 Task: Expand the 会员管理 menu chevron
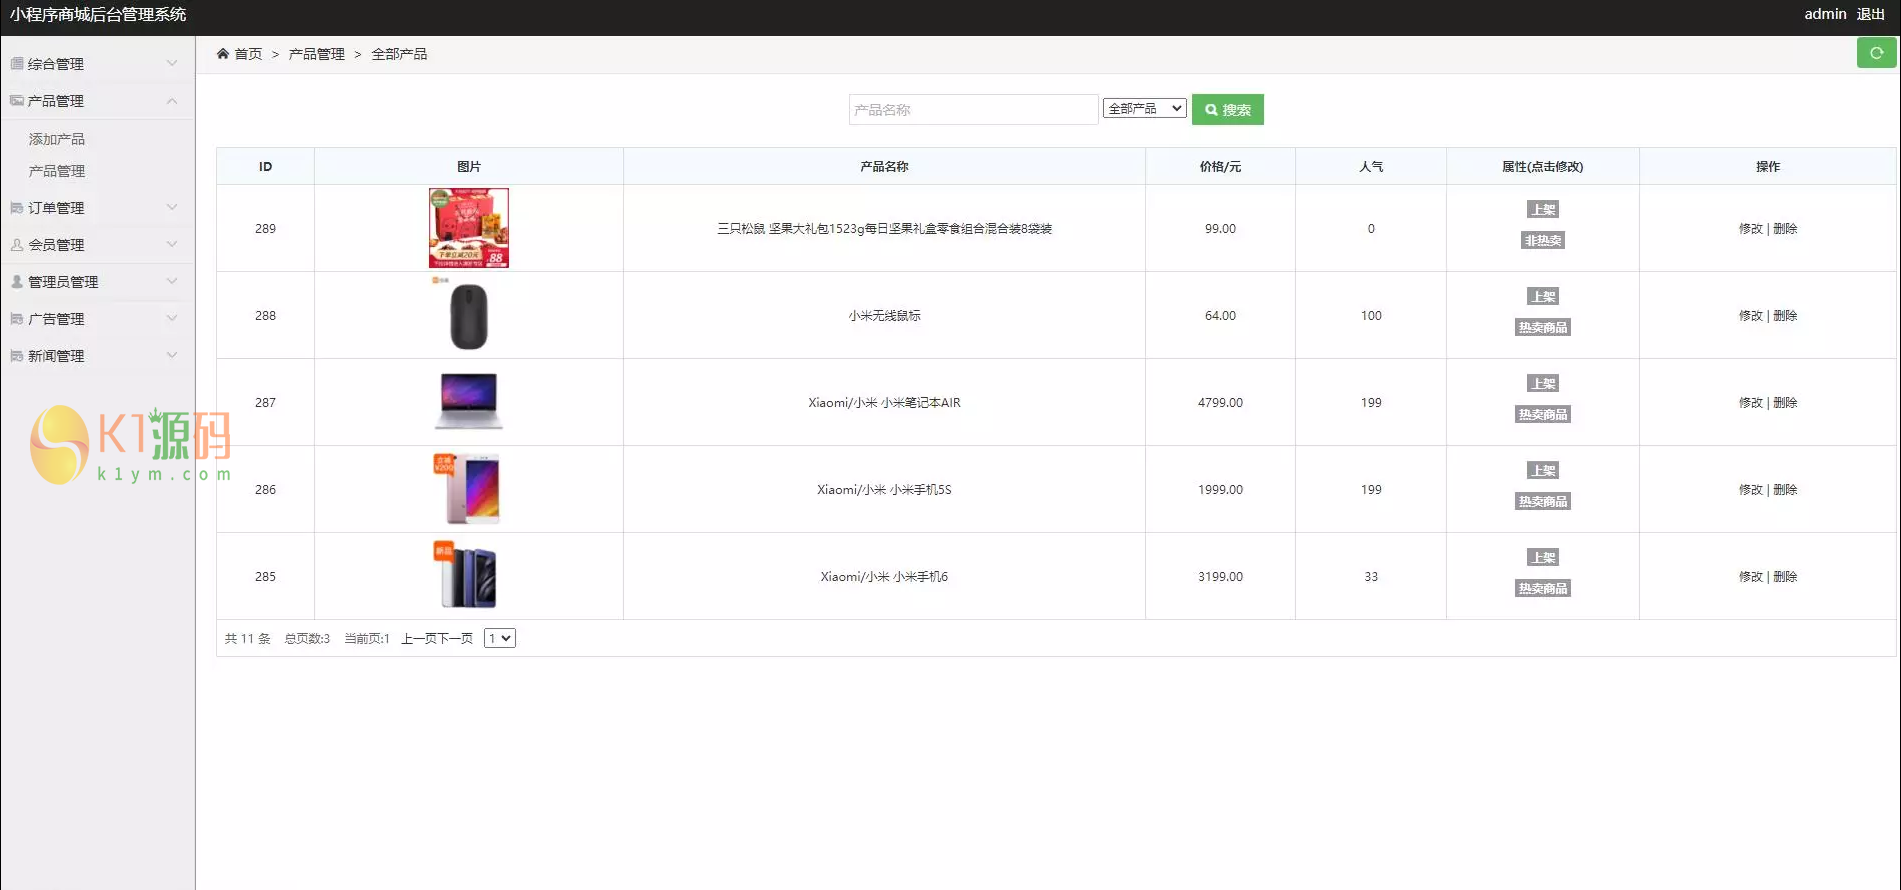tap(172, 244)
